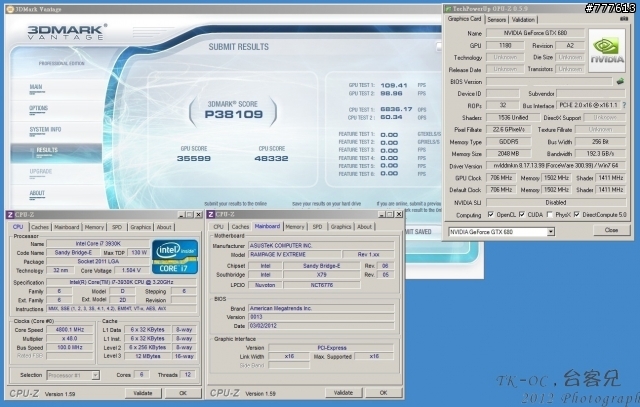Click the empty BIOS Version field in GPU-Z
This screenshot has width=640, height=407.
point(549,82)
